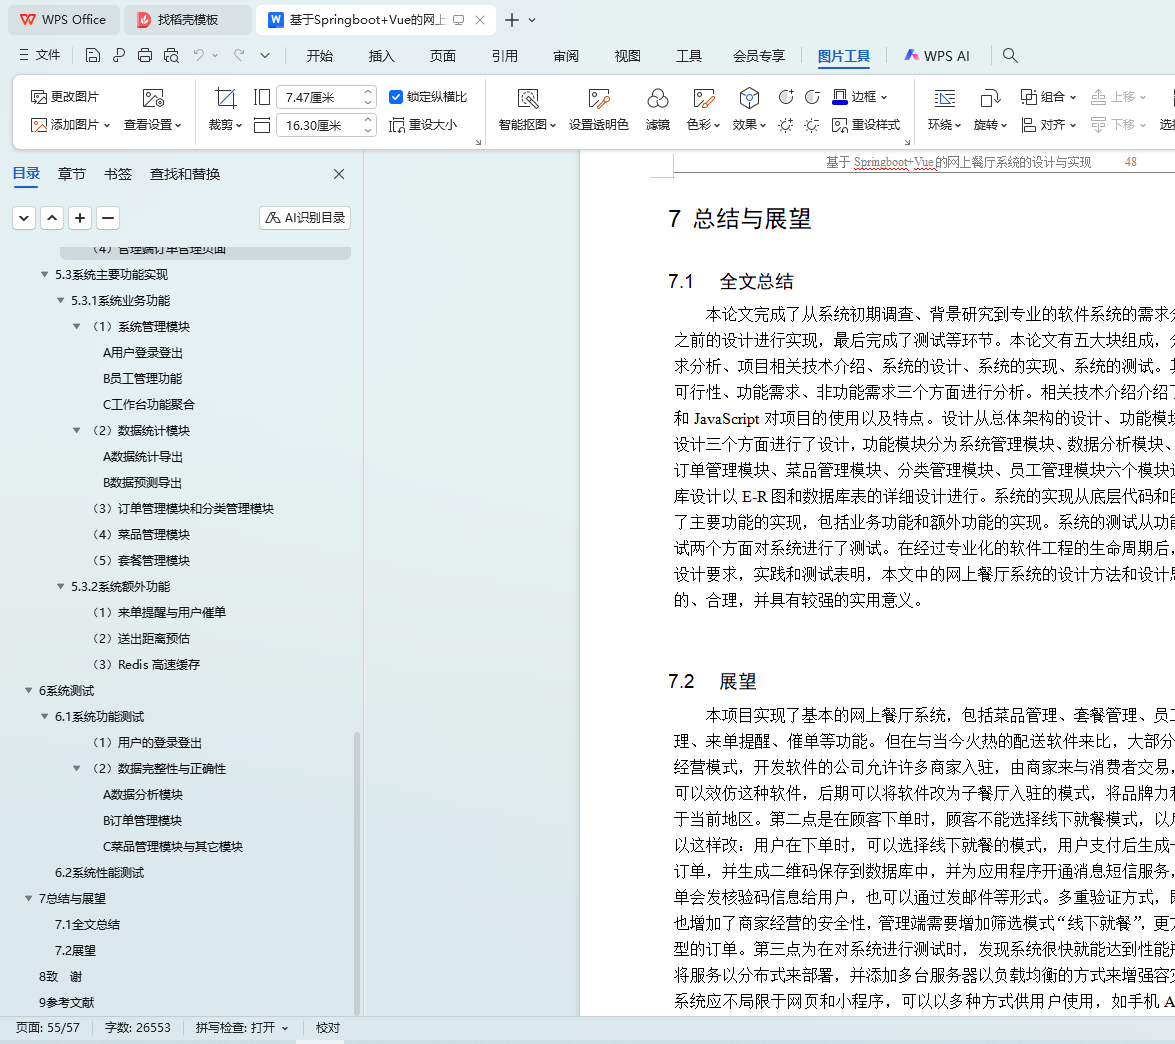Image resolution: width=1175 pixels, height=1044 pixels.
Task: Click the save icon in quick toolbar
Action: tap(92, 55)
